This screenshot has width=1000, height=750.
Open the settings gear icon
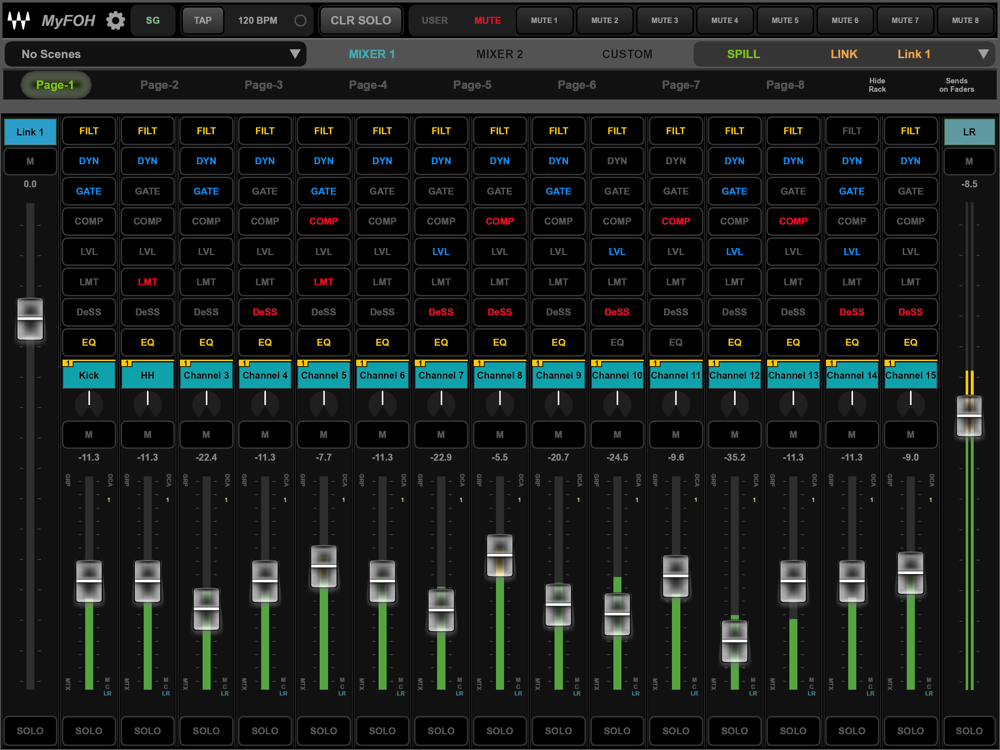115,20
